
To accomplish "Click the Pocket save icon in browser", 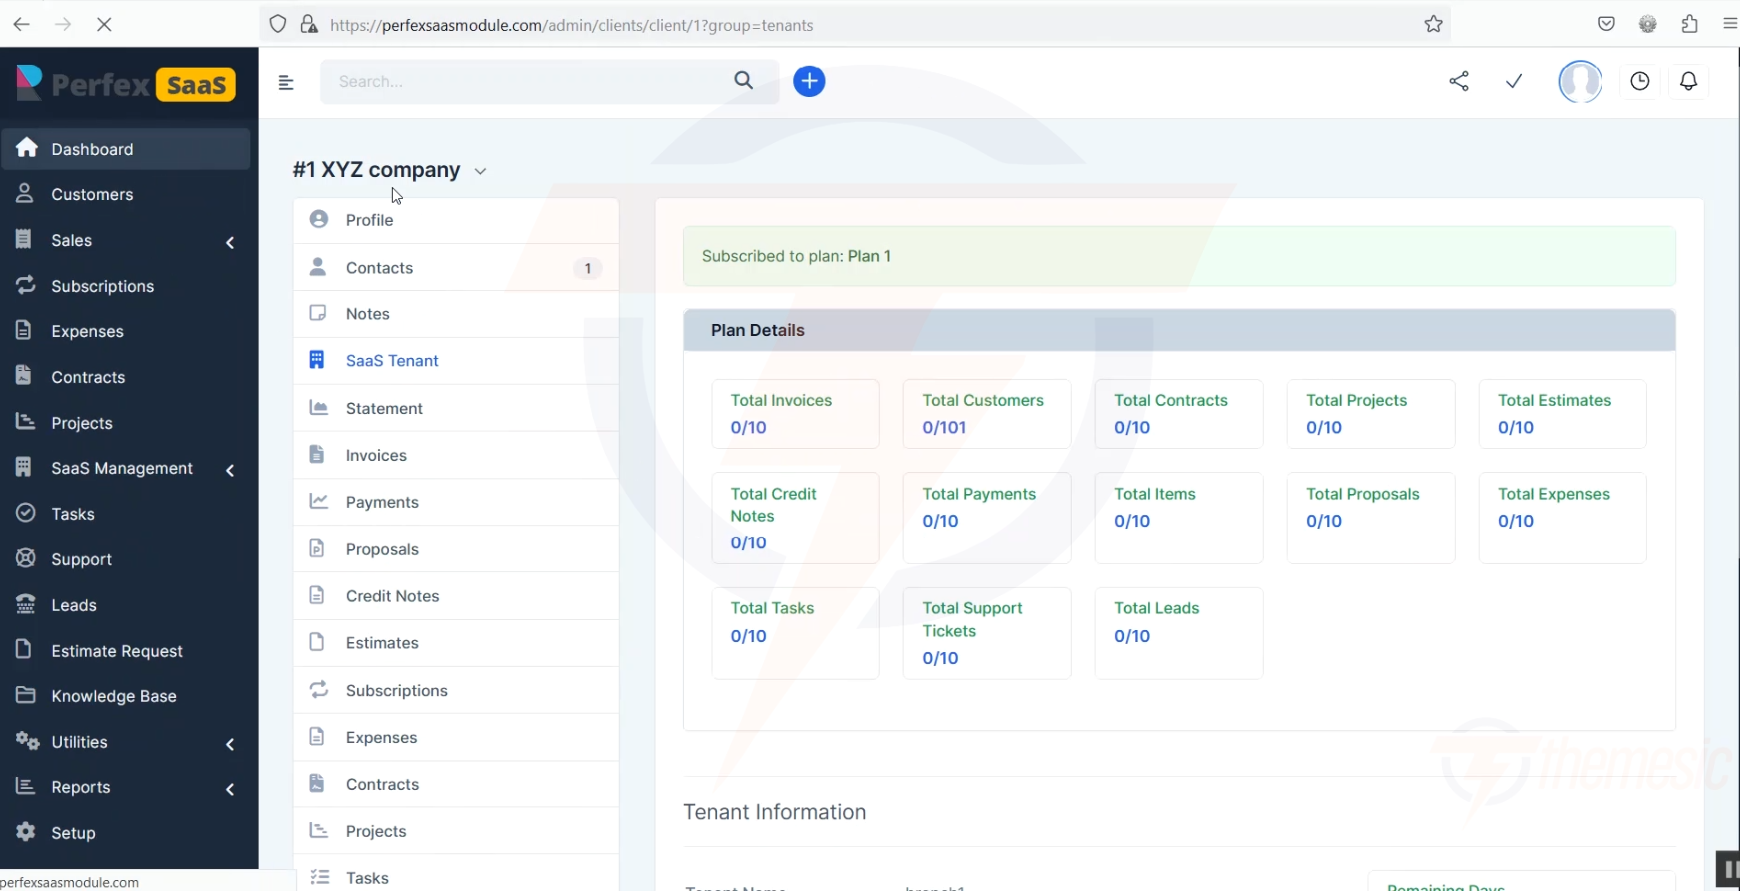I will pyautogui.click(x=1606, y=24).
